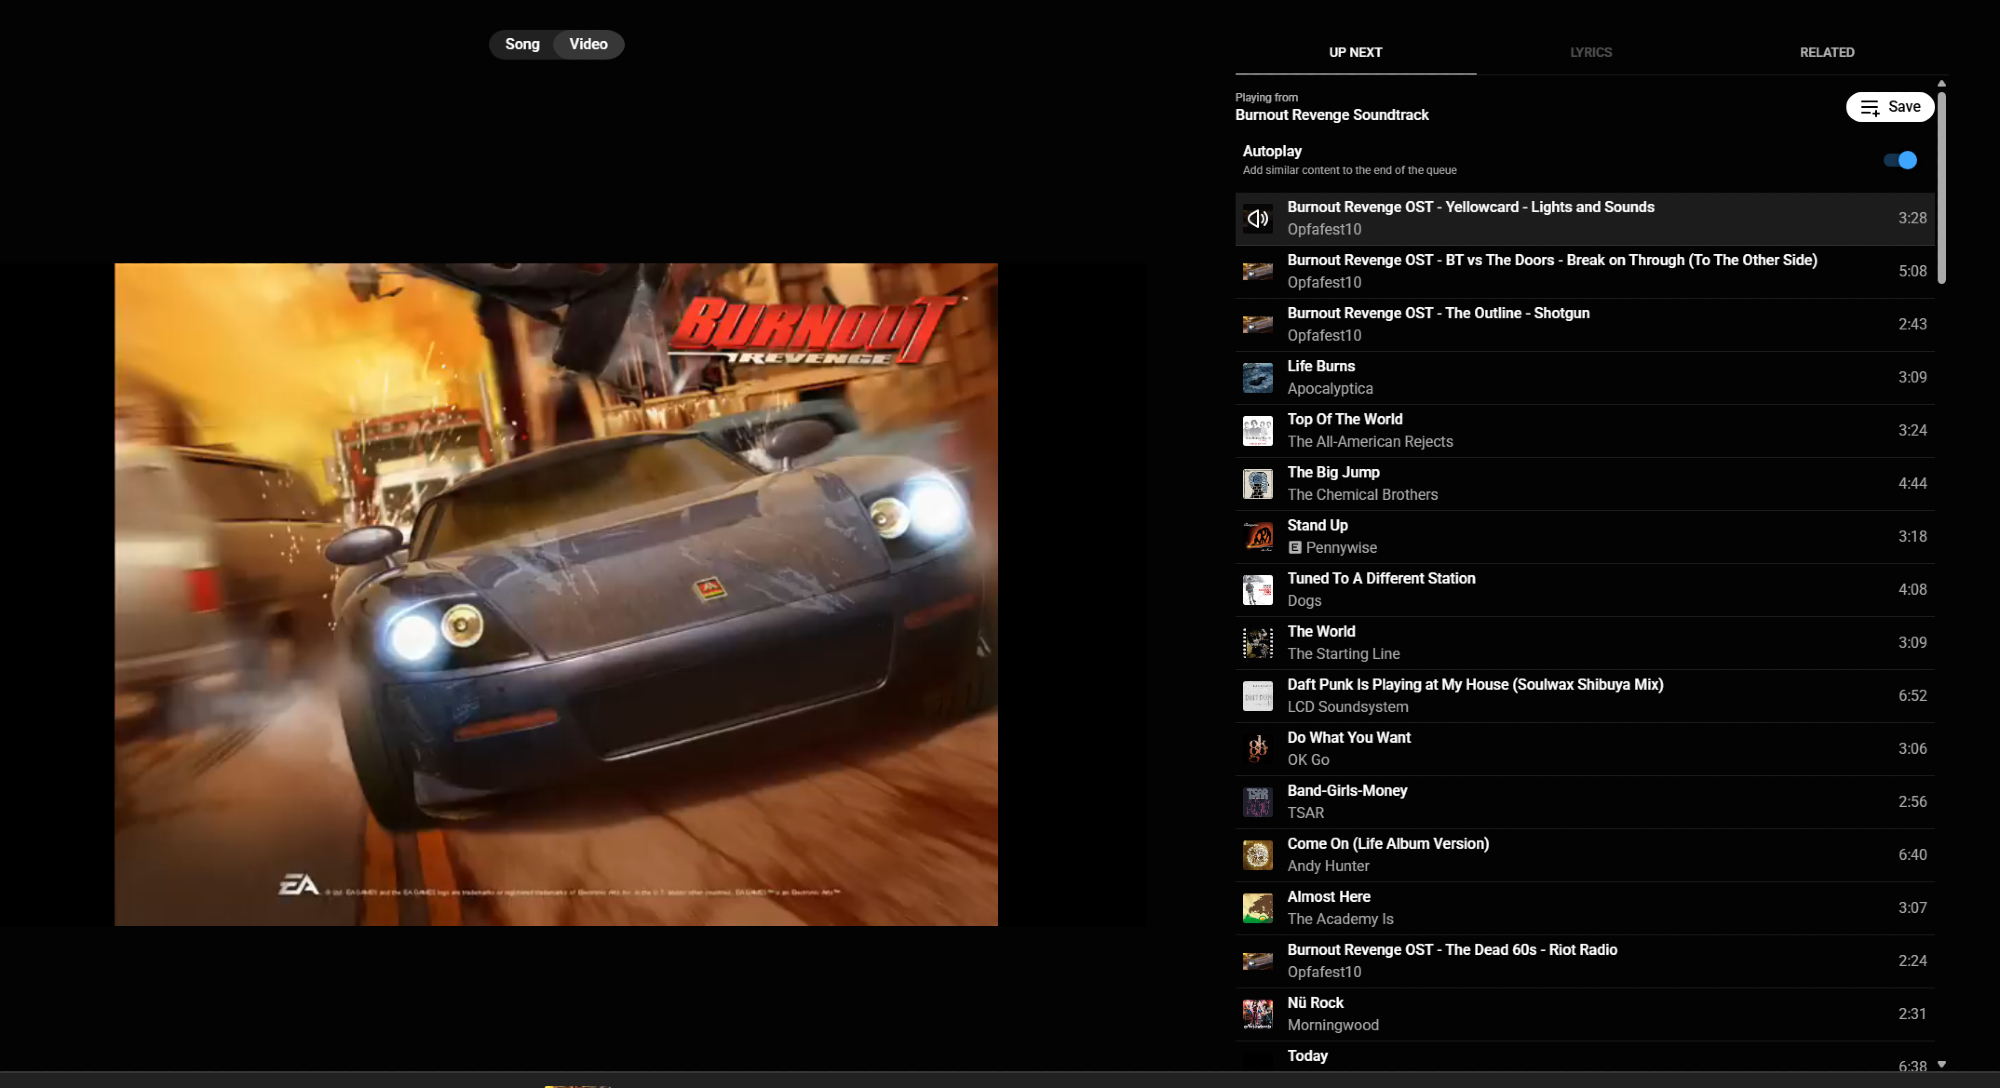Open the Apocalyptica artist link
The image size is (2000, 1088).
point(1329,389)
